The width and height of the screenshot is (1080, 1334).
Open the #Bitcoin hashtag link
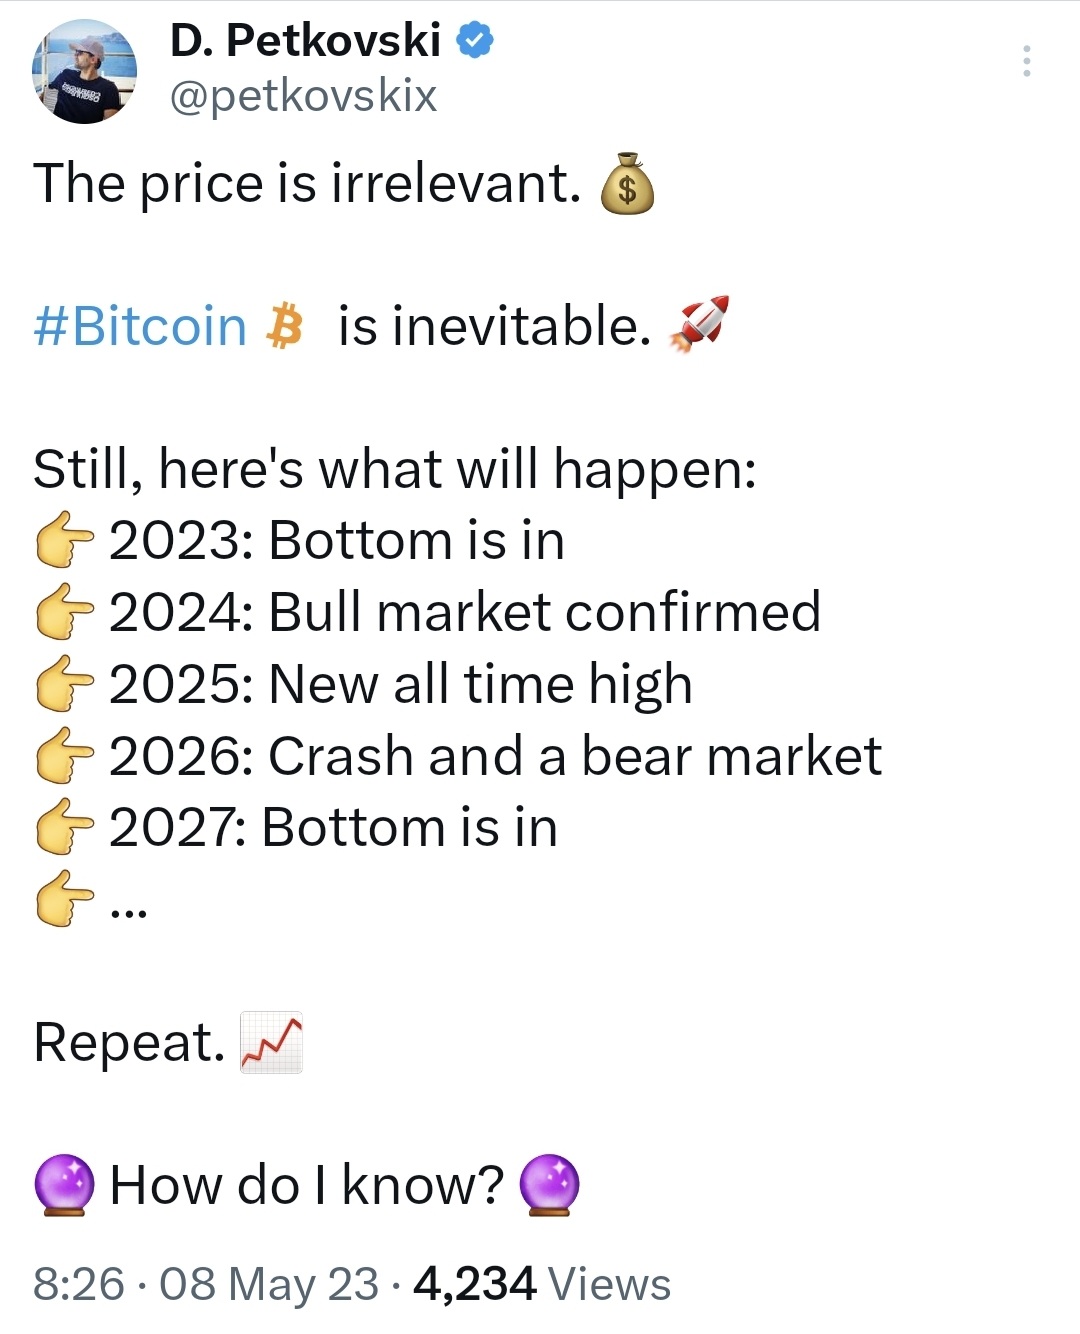(x=140, y=327)
